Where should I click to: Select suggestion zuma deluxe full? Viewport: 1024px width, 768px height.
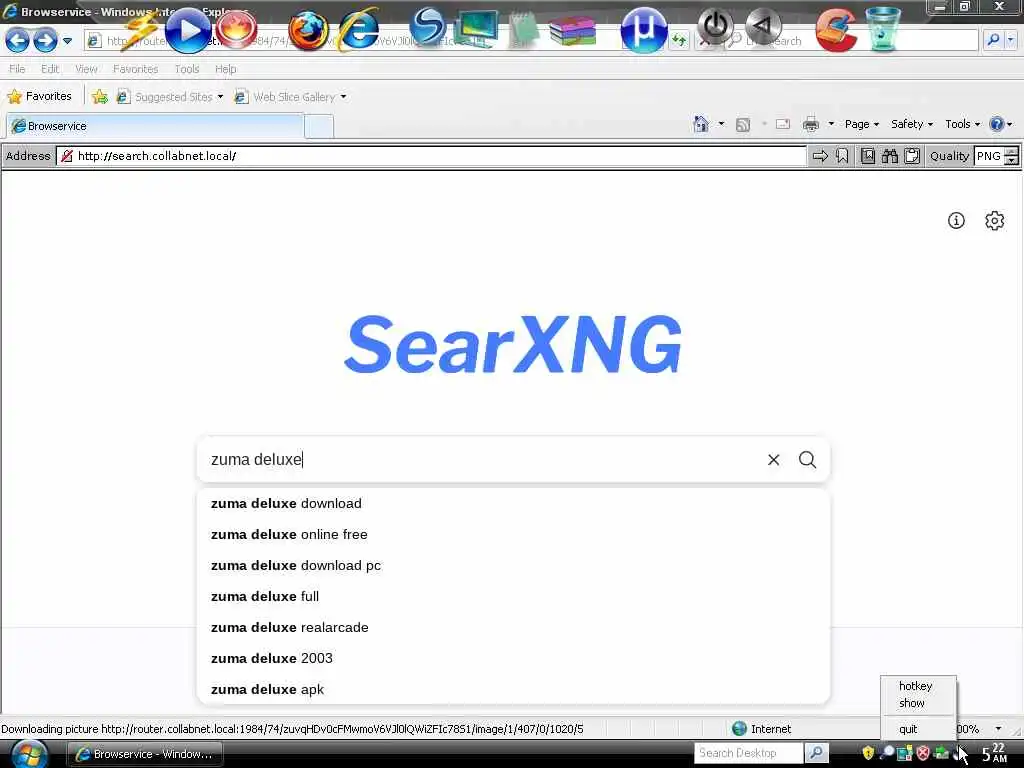pos(513,596)
